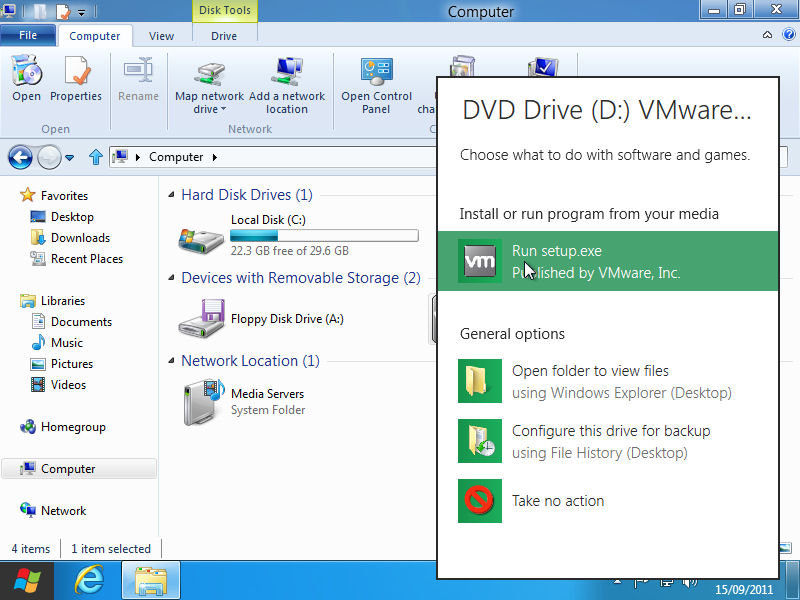
Task: Switch to the View ribbon tab
Action: coord(161,35)
